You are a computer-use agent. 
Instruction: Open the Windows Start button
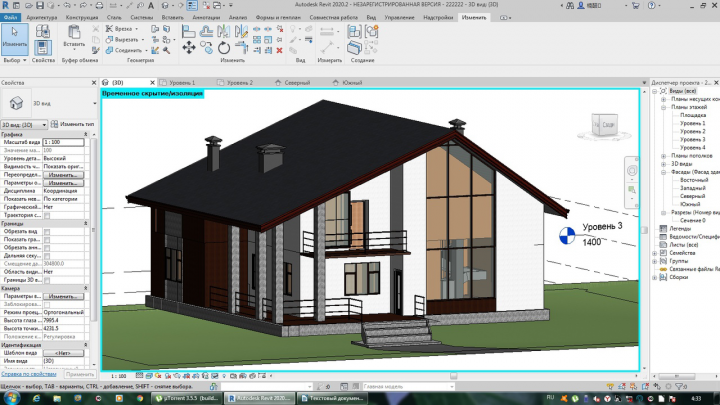coord(11,398)
